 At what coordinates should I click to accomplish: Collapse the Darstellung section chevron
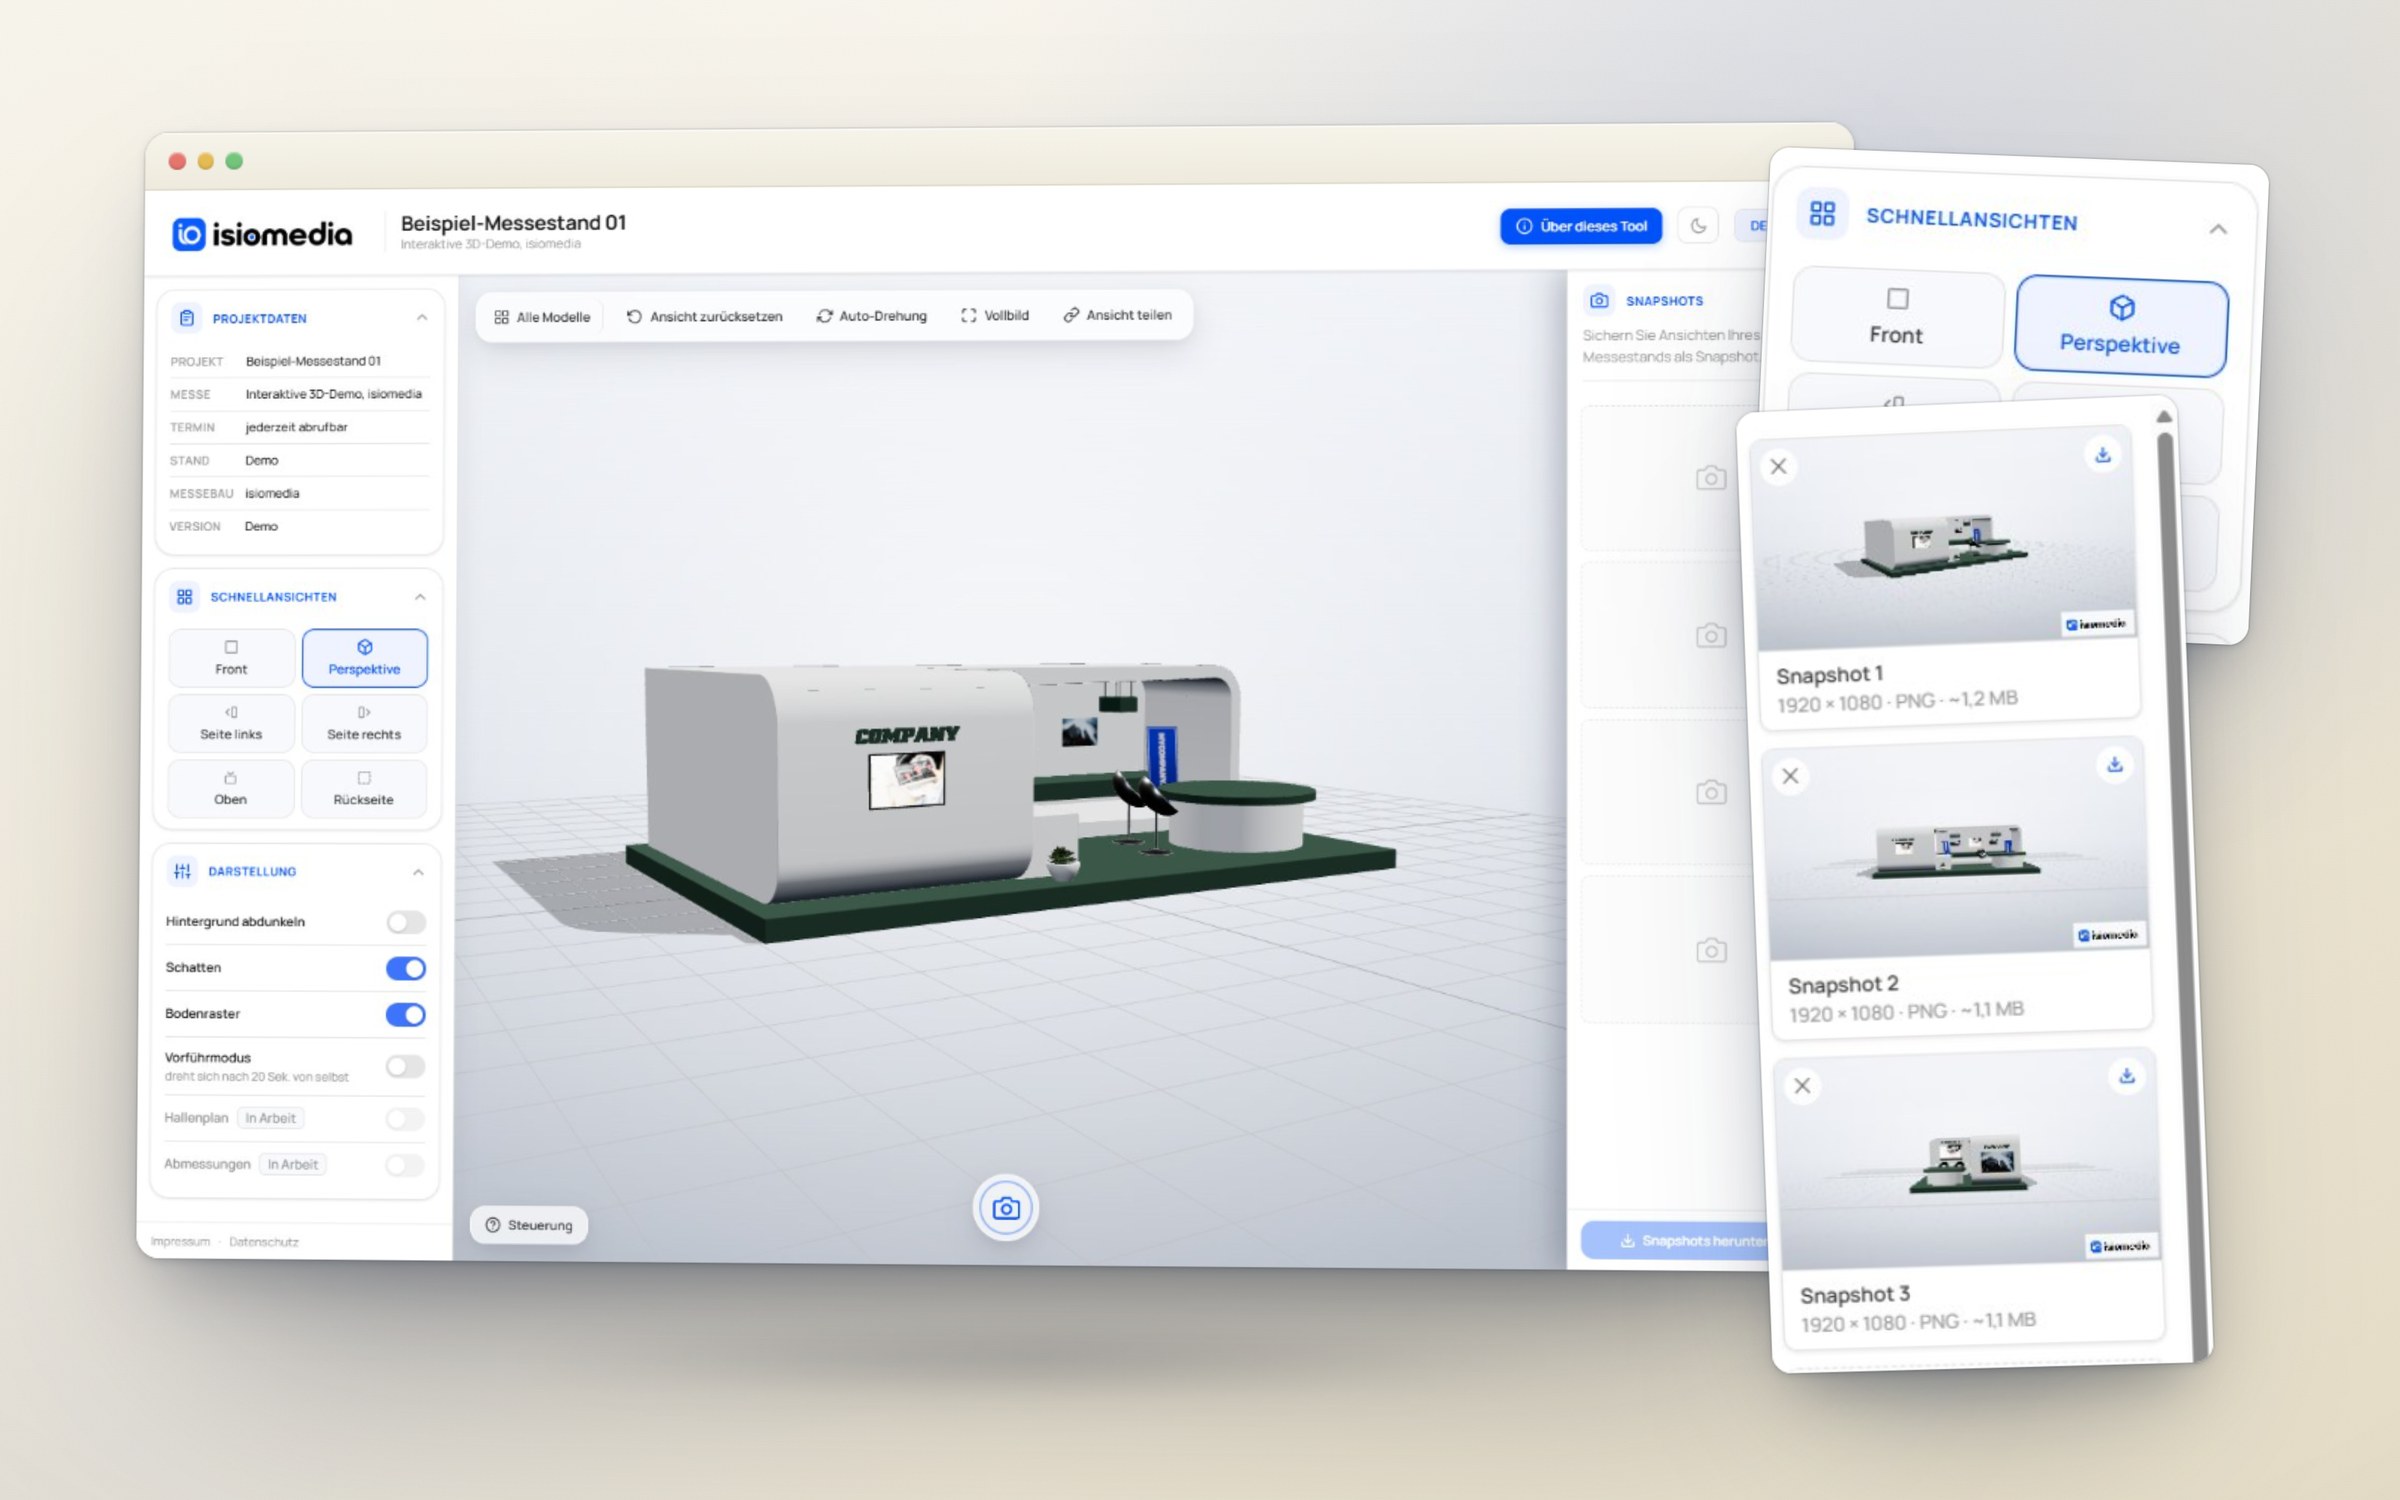click(x=418, y=872)
